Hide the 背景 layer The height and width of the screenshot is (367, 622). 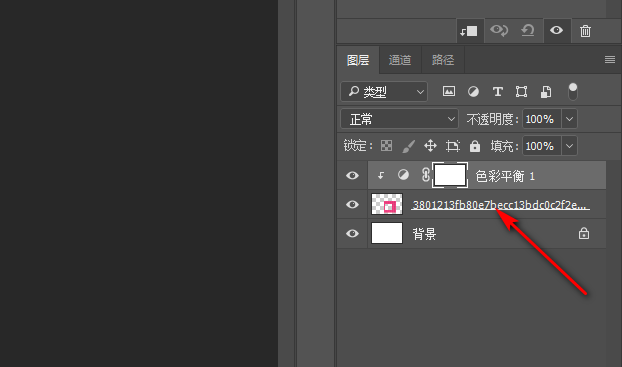[352, 233]
